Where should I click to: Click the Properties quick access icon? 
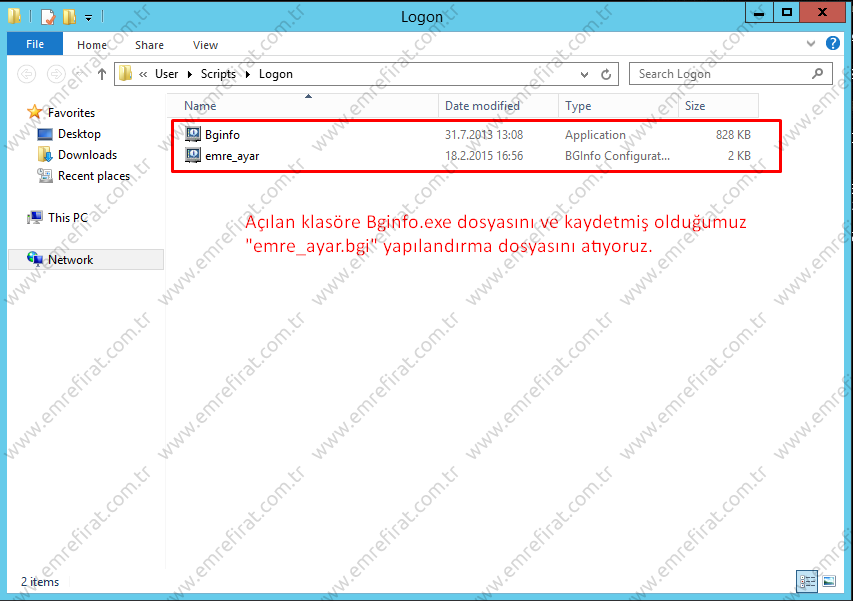click(x=47, y=17)
